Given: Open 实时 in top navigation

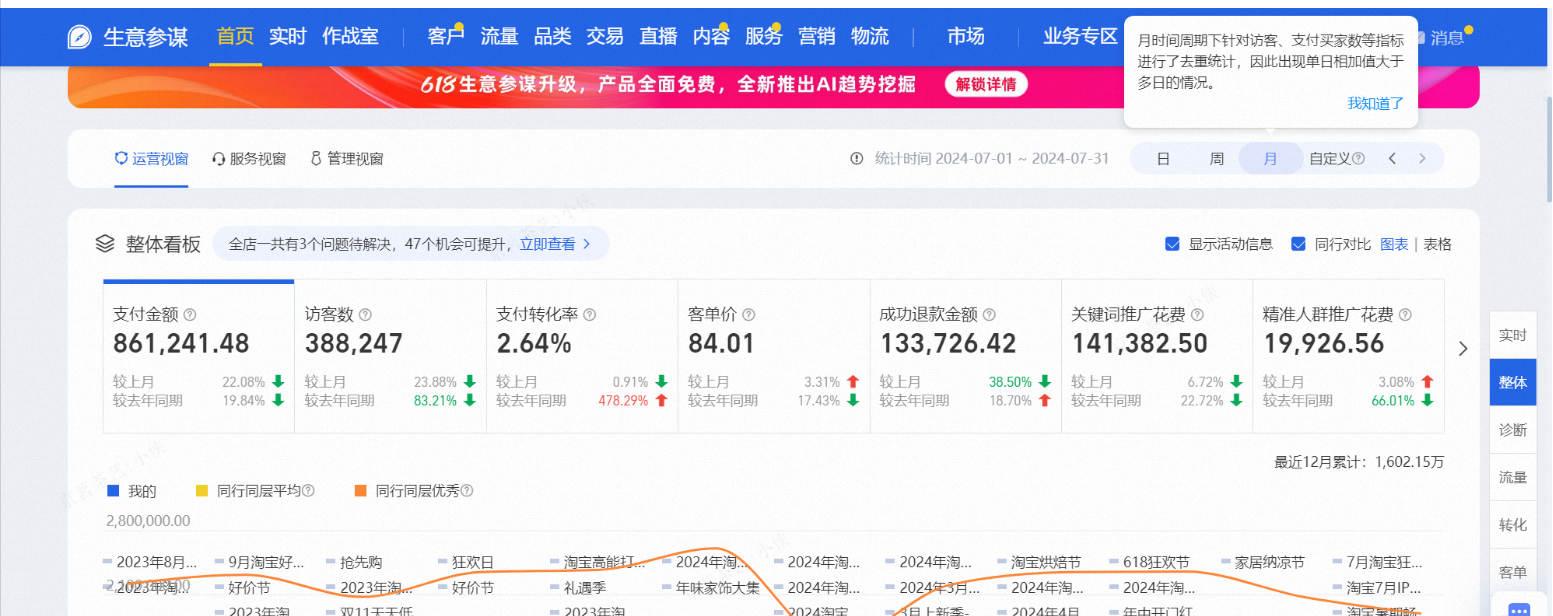Looking at the screenshot, I should (x=288, y=37).
